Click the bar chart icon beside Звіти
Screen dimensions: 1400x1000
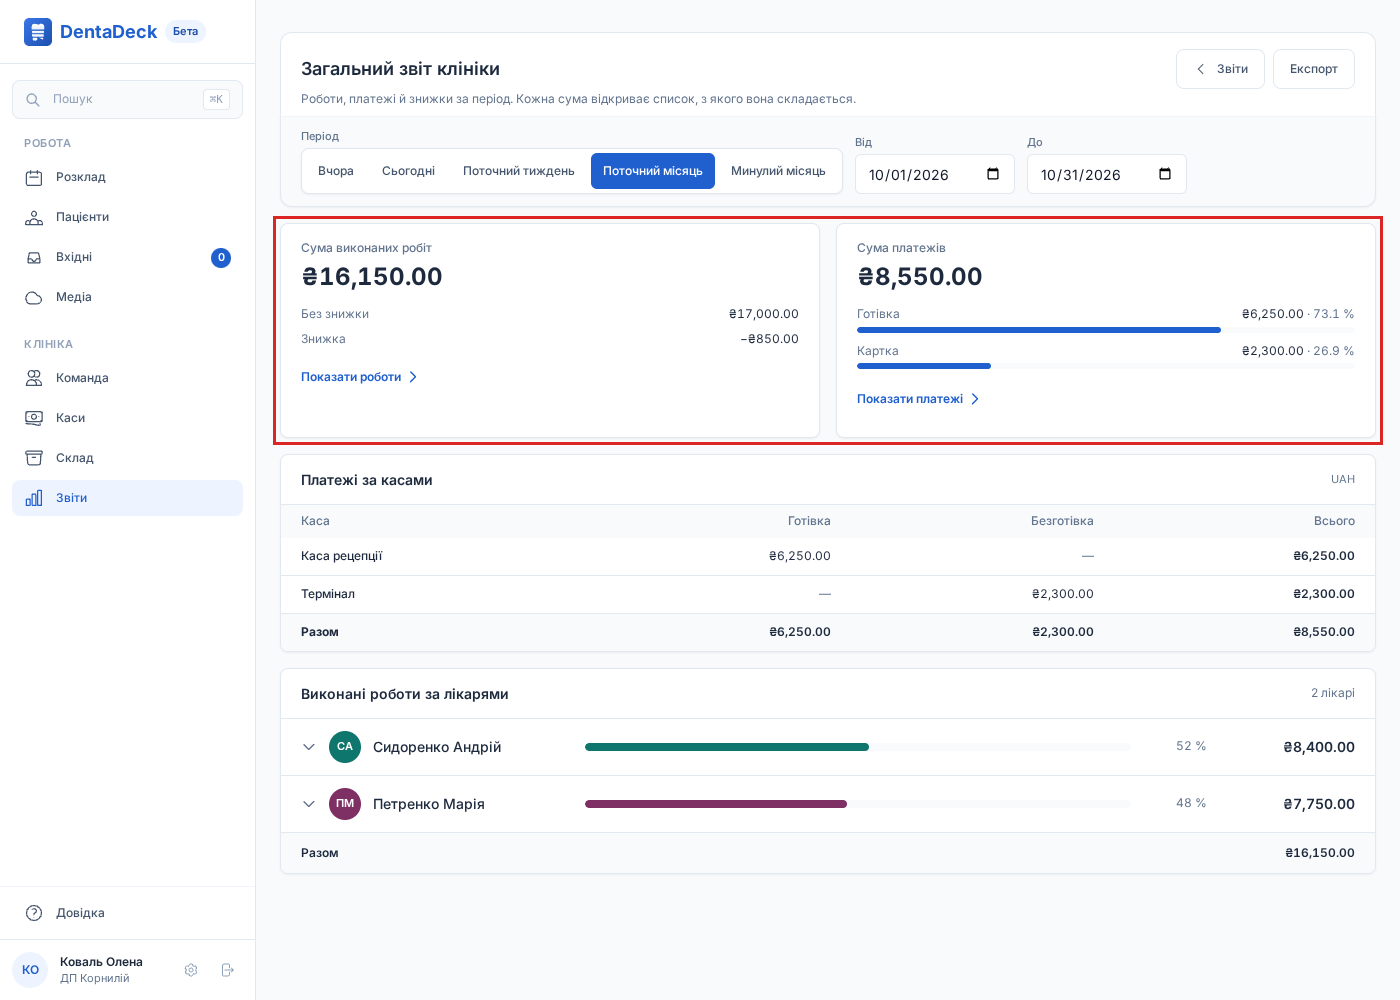(34, 498)
